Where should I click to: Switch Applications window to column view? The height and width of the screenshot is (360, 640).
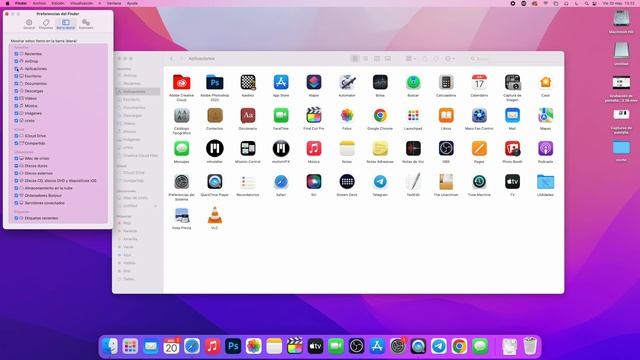pyautogui.click(x=377, y=59)
